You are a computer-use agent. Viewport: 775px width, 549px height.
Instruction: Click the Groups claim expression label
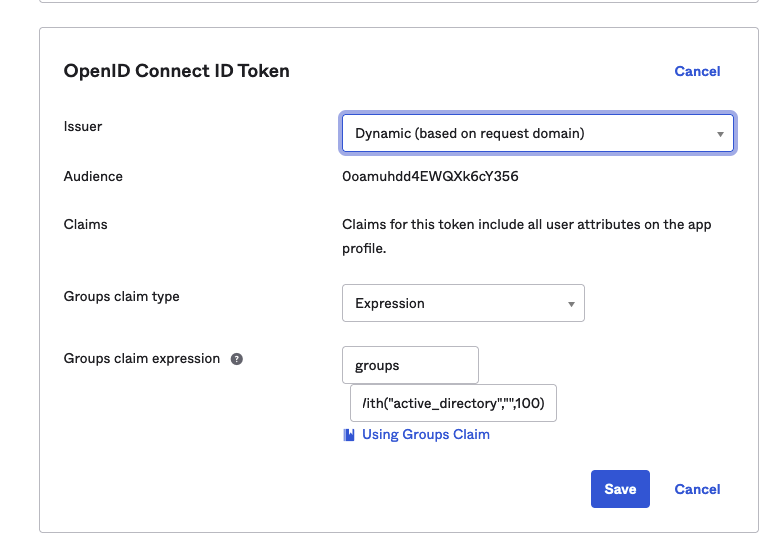tap(141, 358)
